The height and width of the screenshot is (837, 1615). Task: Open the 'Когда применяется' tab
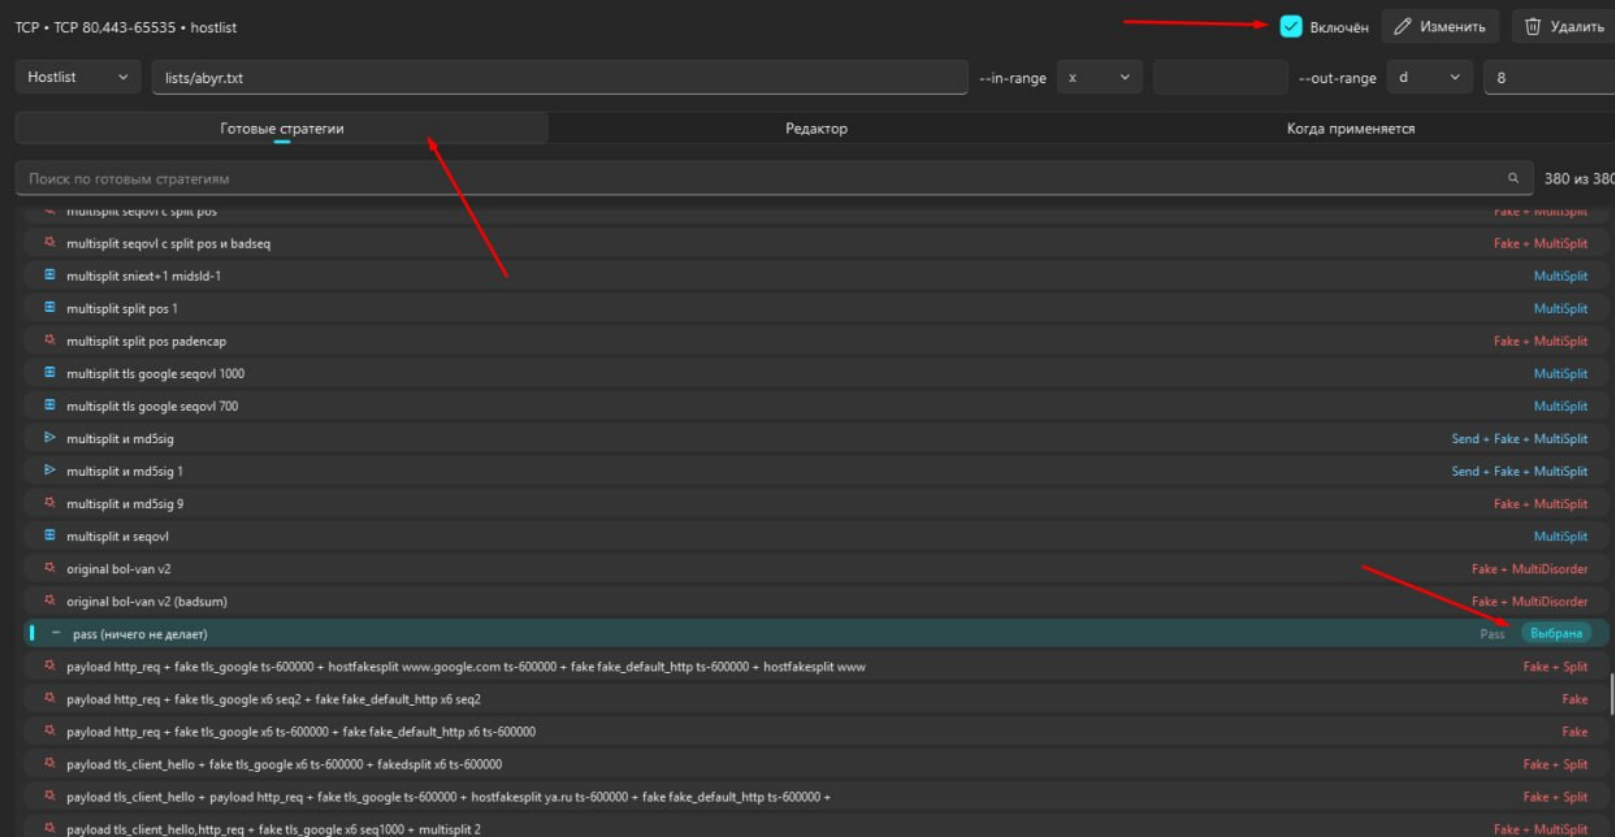click(1350, 128)
